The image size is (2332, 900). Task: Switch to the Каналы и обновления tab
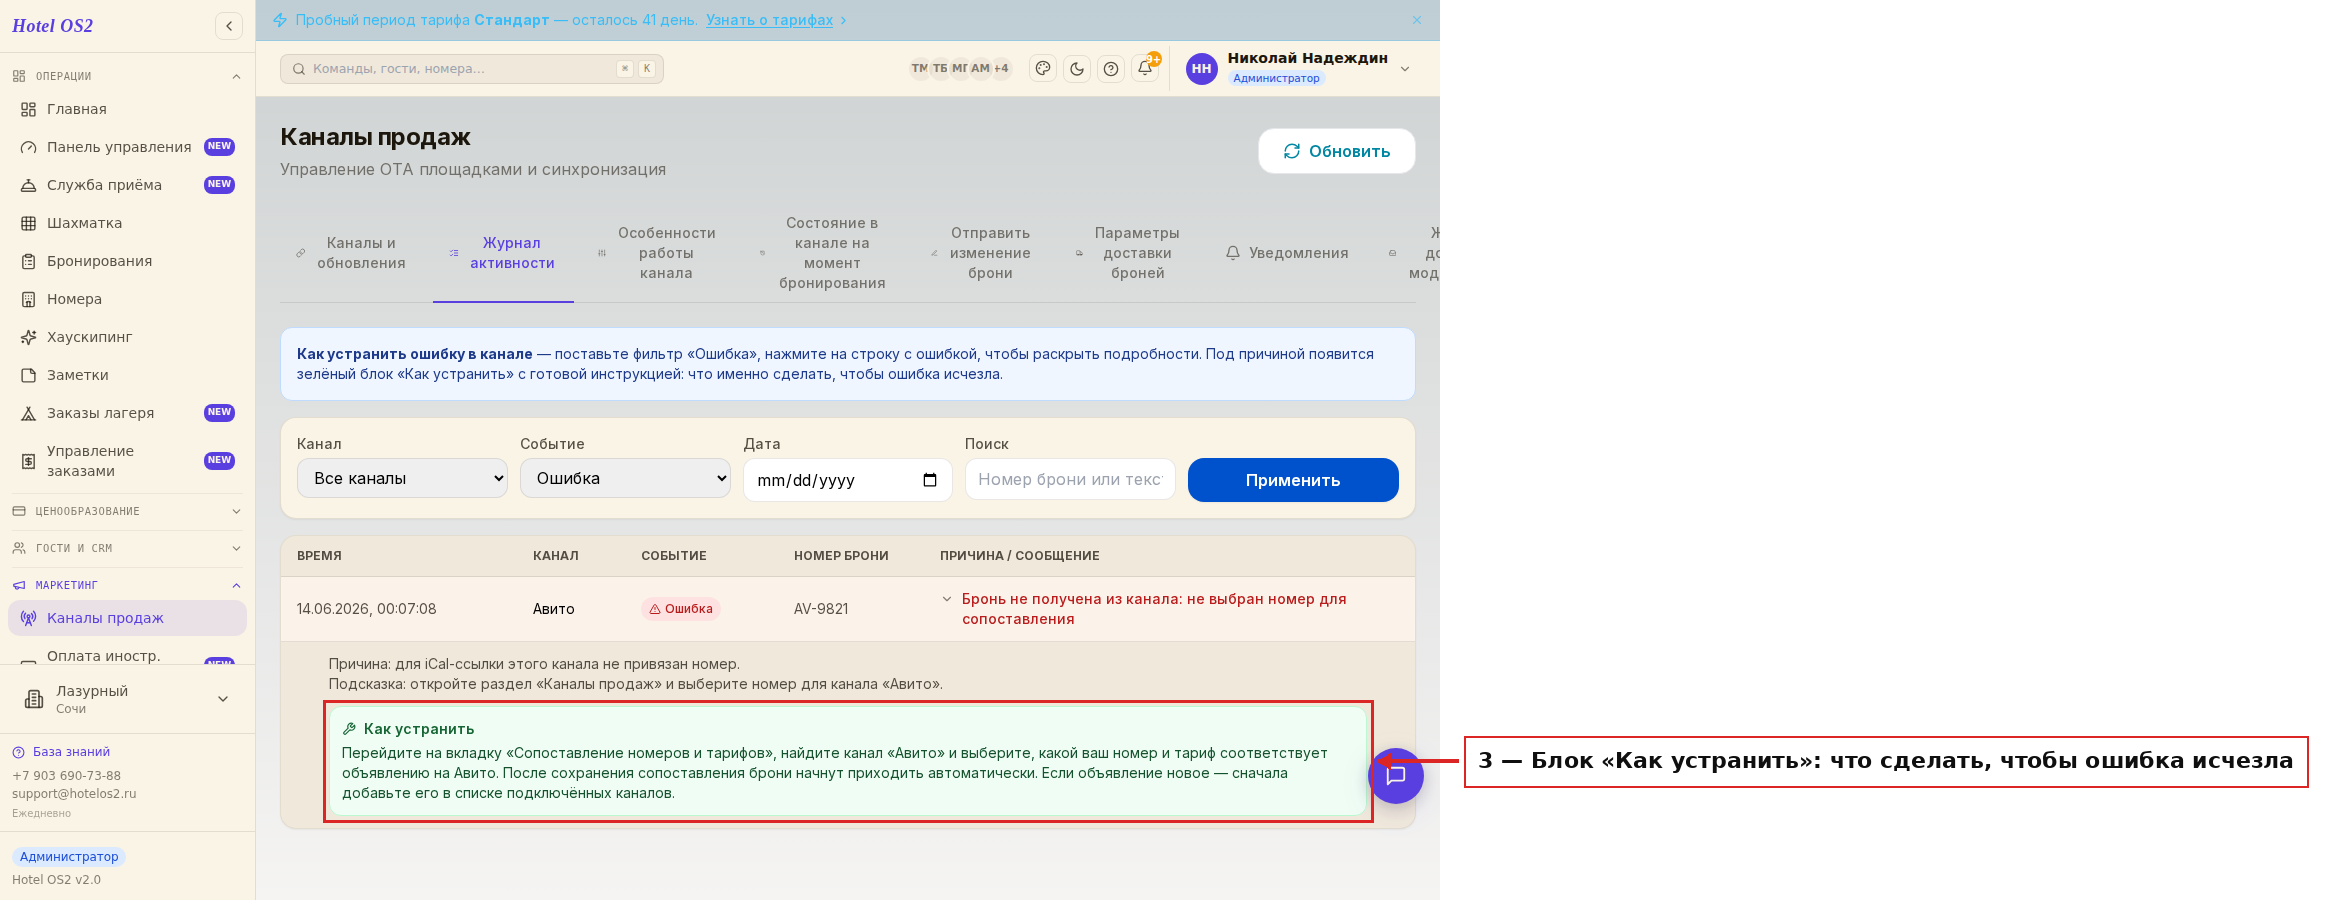pyautogui.click(x=351, y=253)
